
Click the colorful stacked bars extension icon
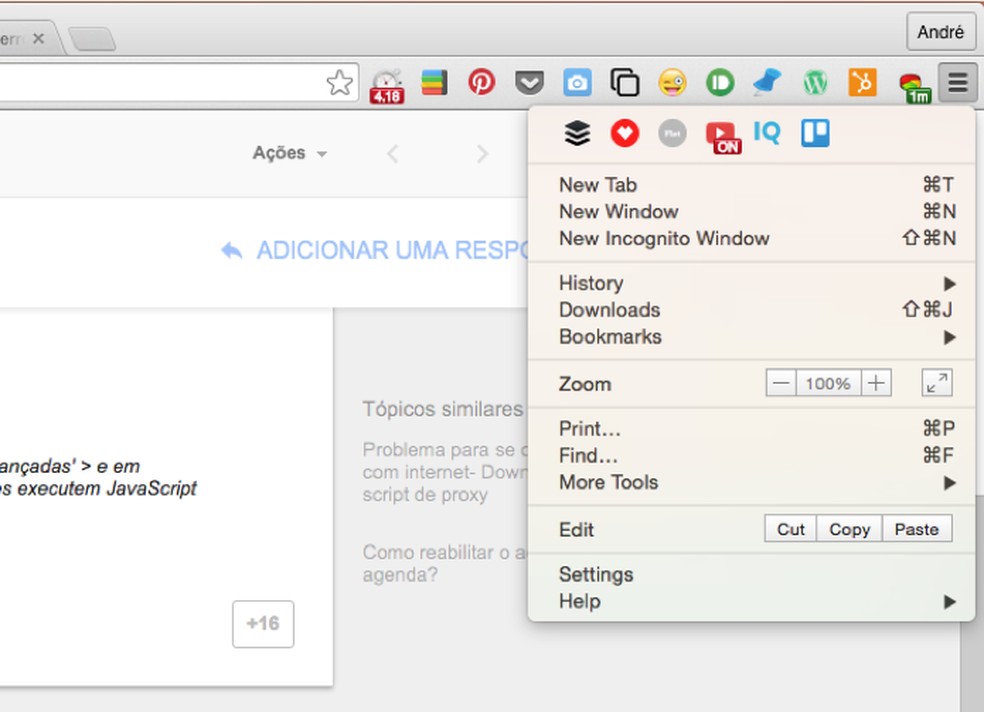434,82
